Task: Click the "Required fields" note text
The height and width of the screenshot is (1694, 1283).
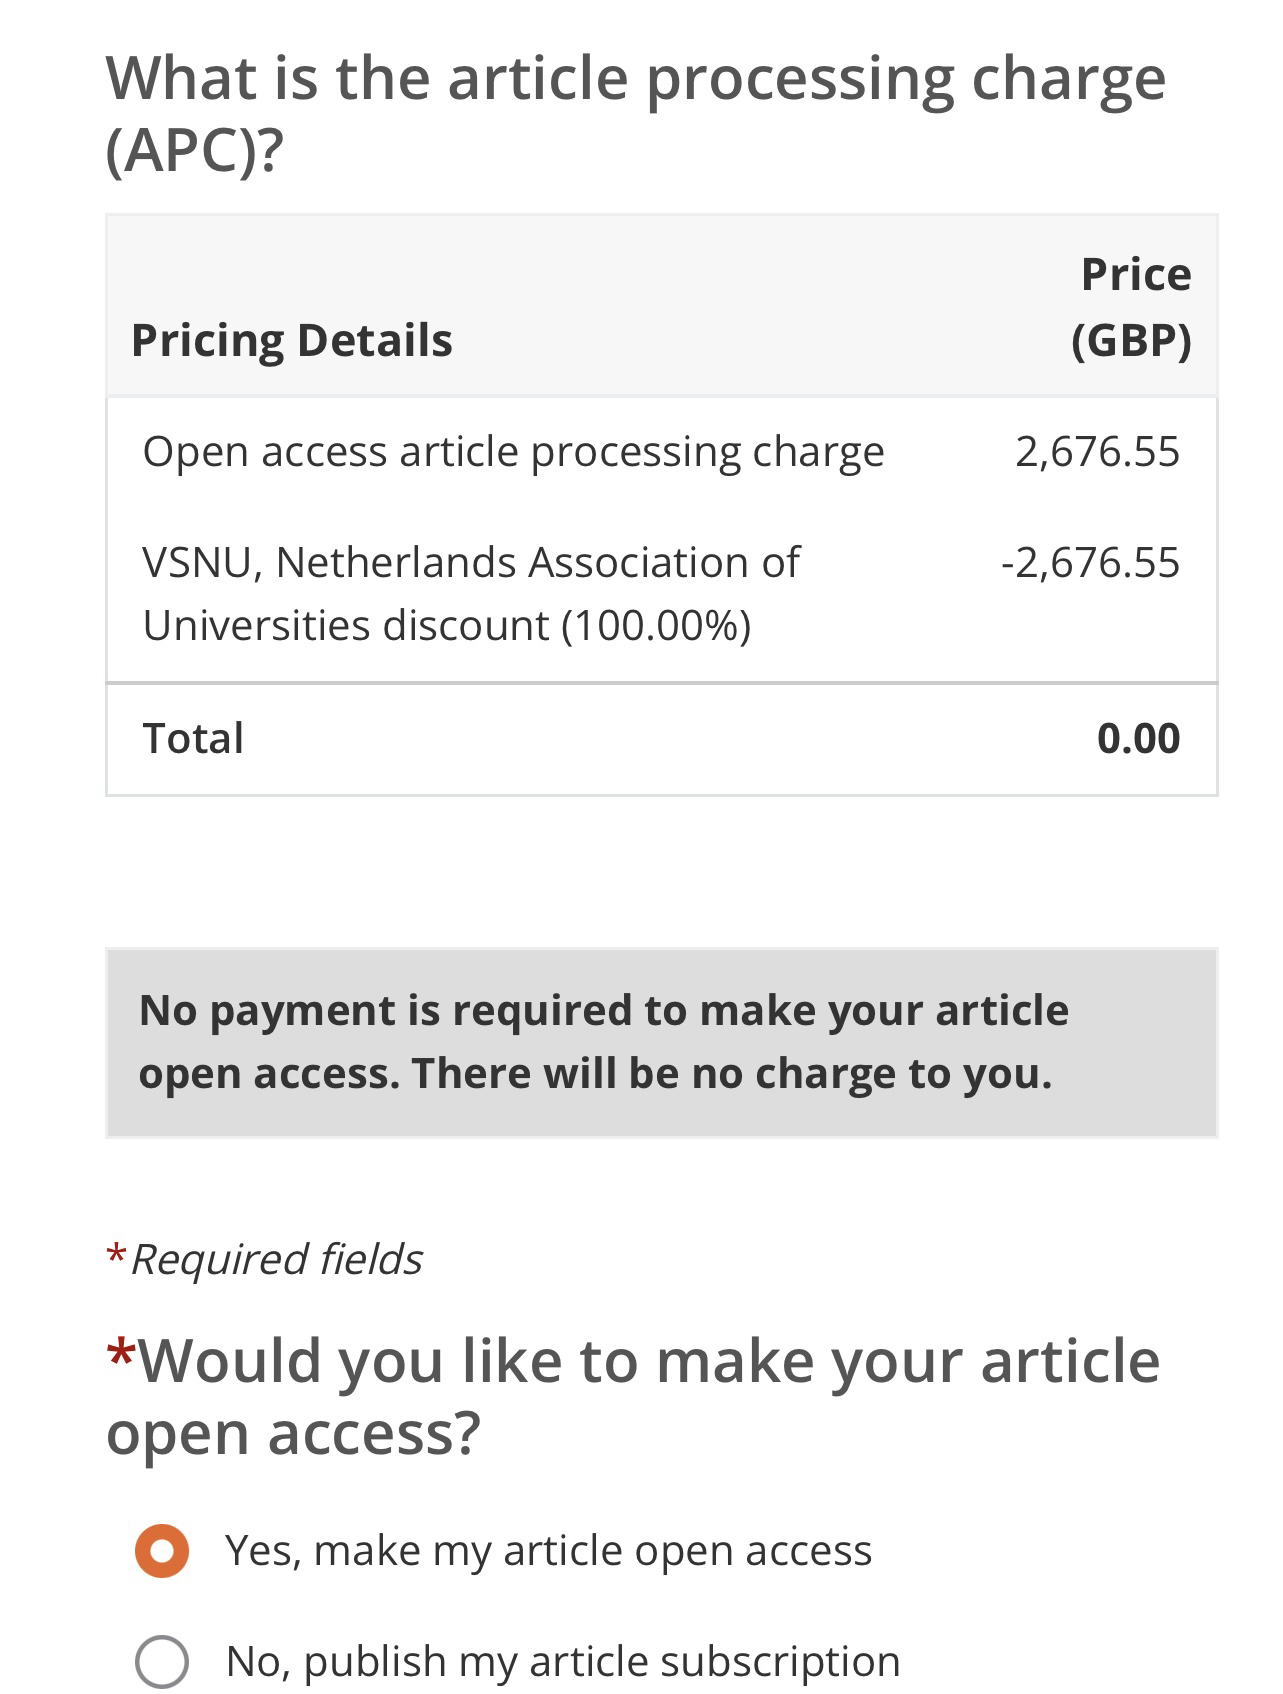Action: coord(277,1259)
